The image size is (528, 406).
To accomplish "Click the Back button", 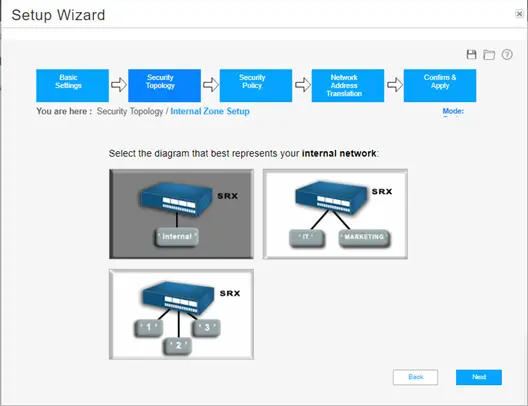I will point(416,377).
